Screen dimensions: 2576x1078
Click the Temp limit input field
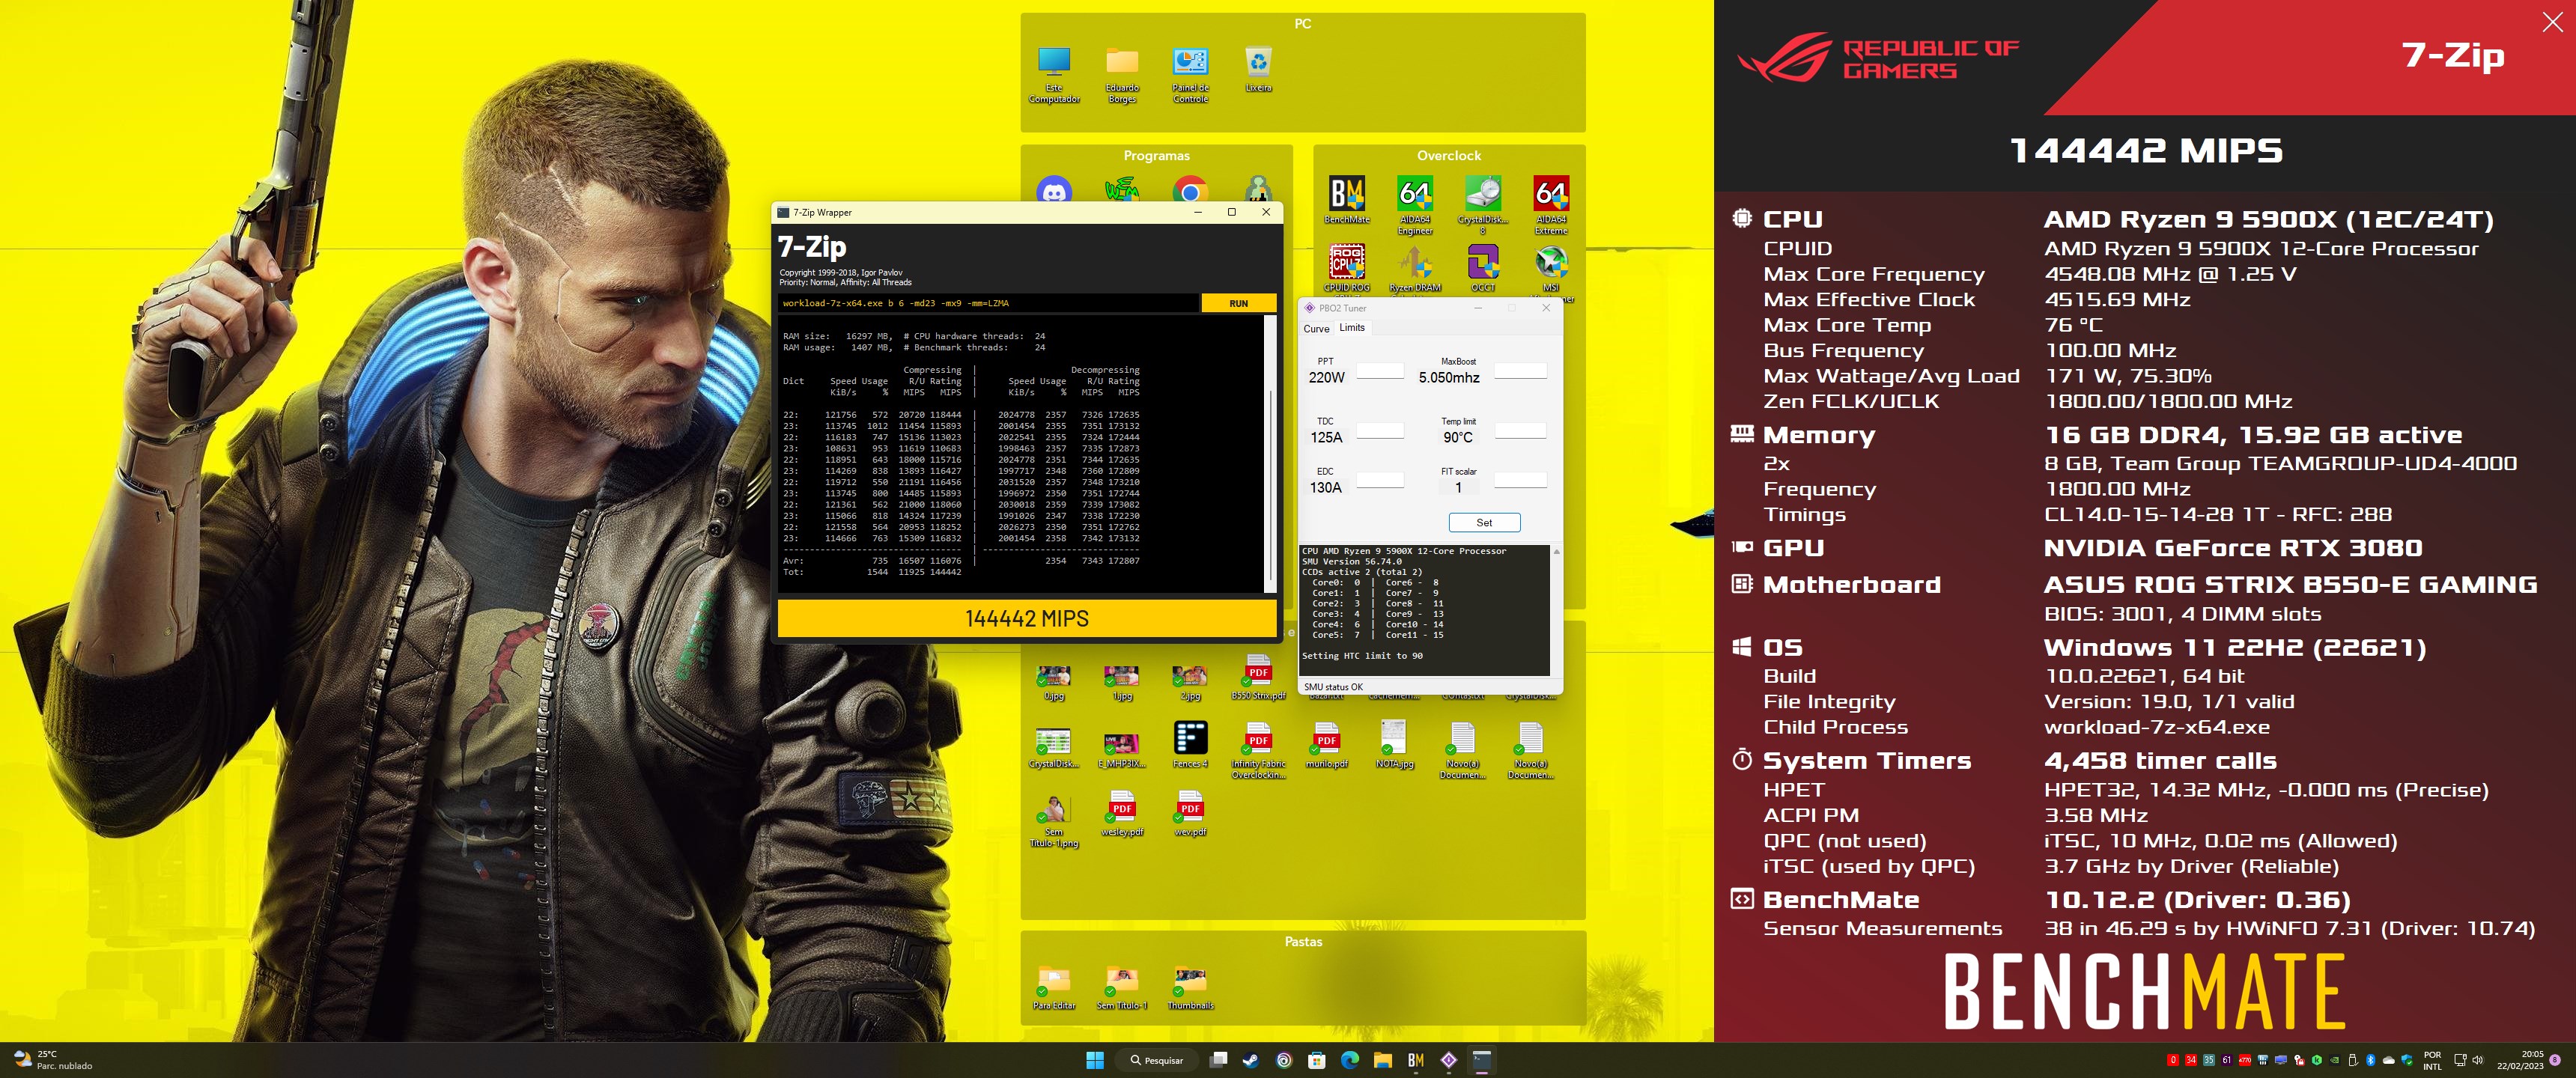pyautogui.click(x=1520, y=431)
